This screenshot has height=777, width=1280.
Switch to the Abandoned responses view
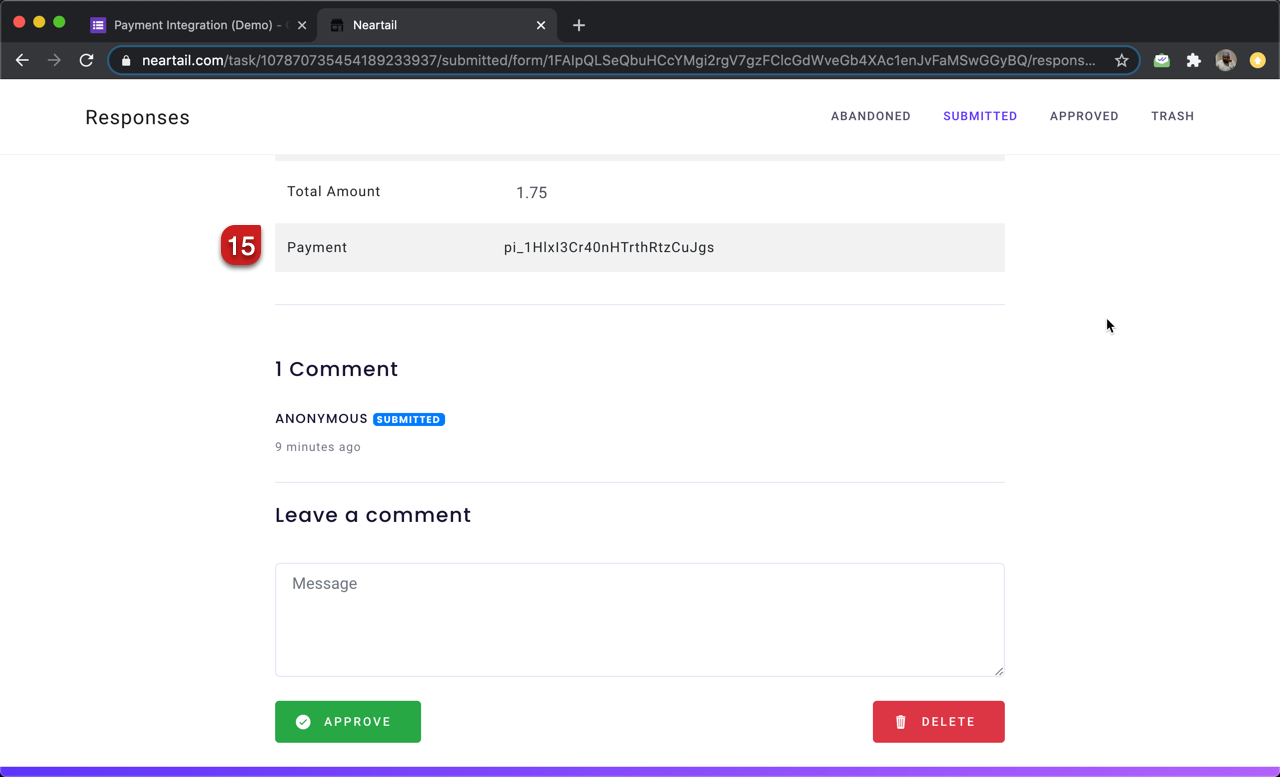(x=870, y=116)
